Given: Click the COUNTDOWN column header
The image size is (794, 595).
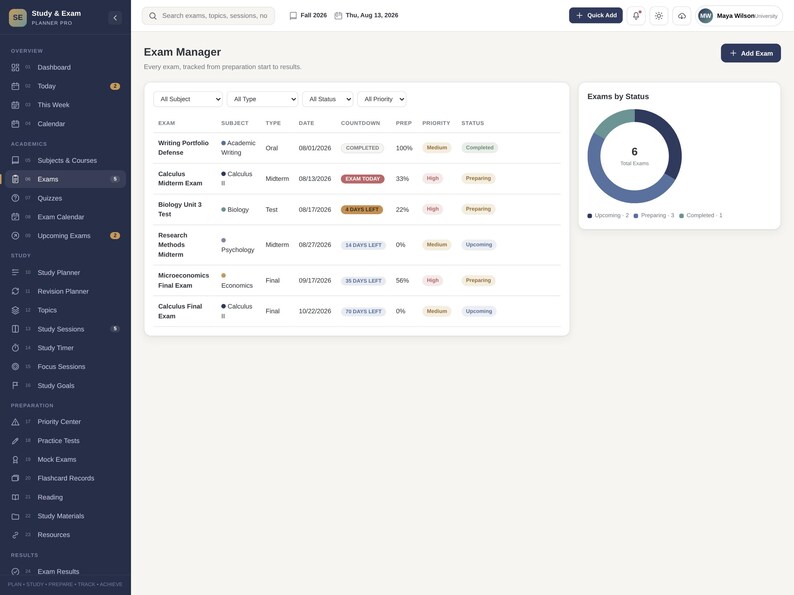Looking at the screenshot, I should click(361, 123).
